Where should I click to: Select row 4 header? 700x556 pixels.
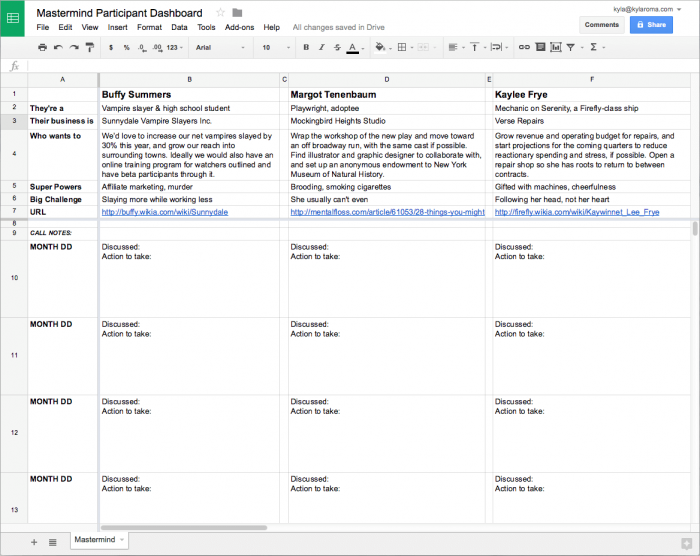coord(14,154)
